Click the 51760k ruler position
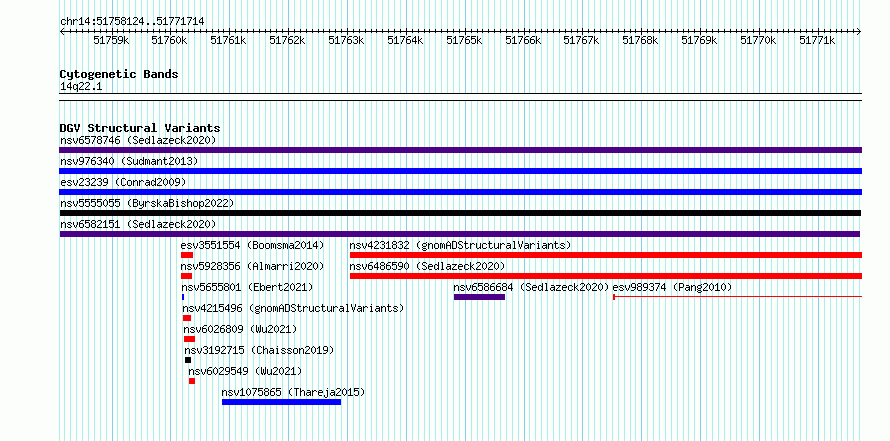The height and width of the screenshot is (441, 890). 170,40
